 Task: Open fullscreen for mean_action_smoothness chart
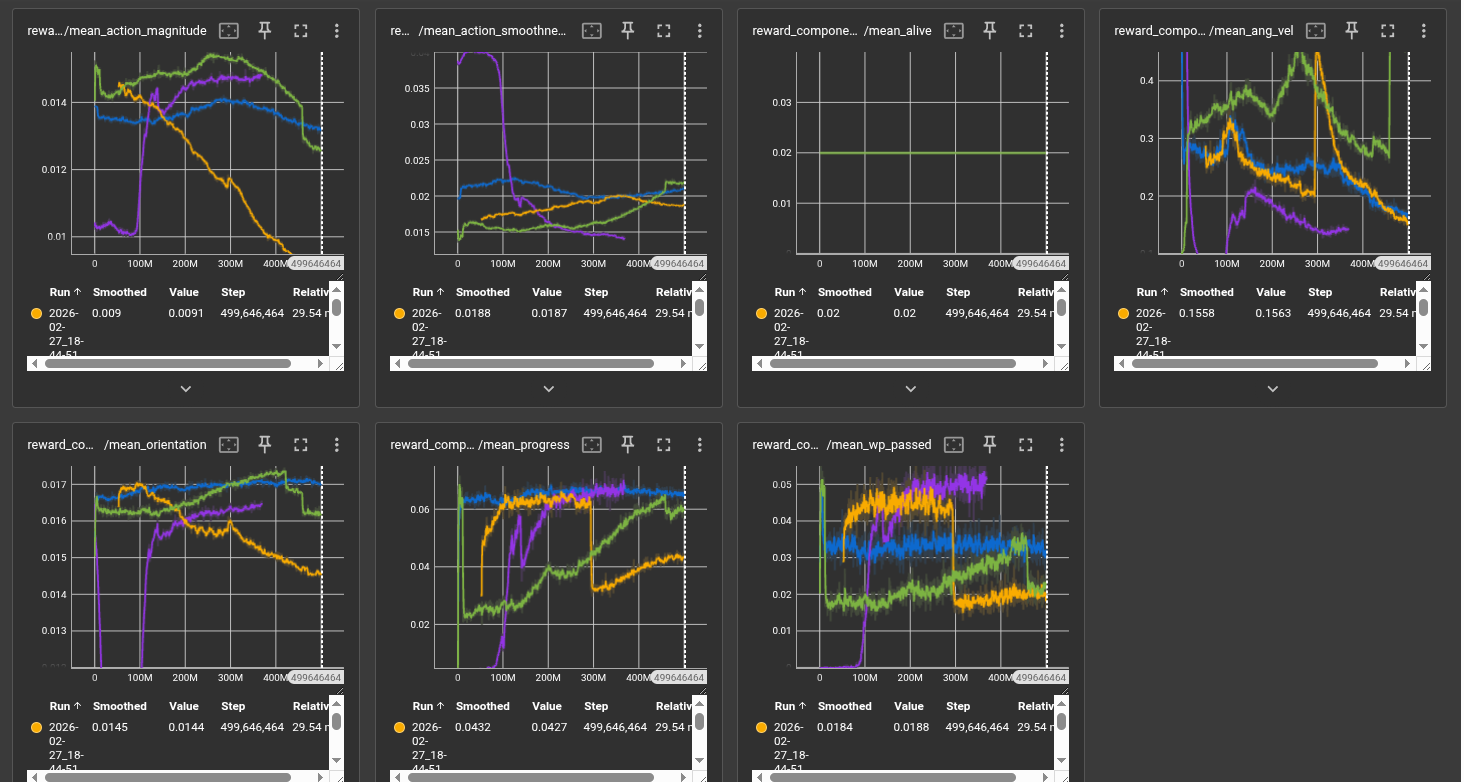(x=663, y=31)
